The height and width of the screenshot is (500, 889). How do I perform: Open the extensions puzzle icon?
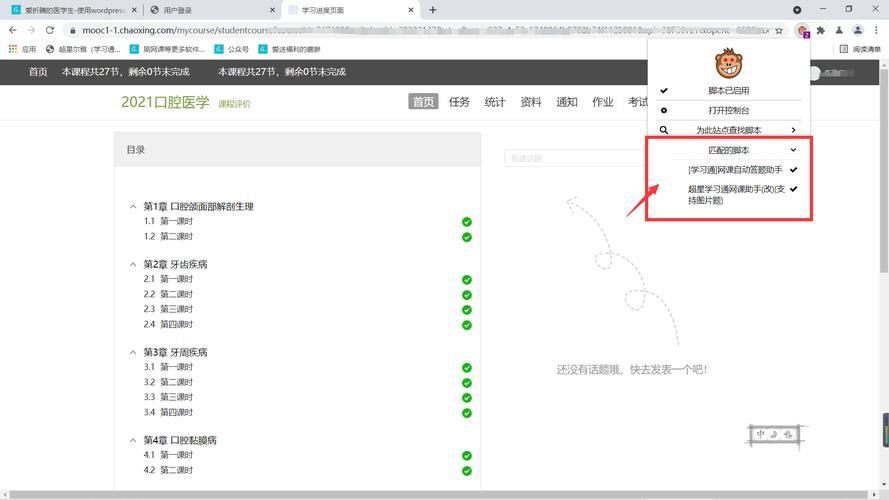820,31
